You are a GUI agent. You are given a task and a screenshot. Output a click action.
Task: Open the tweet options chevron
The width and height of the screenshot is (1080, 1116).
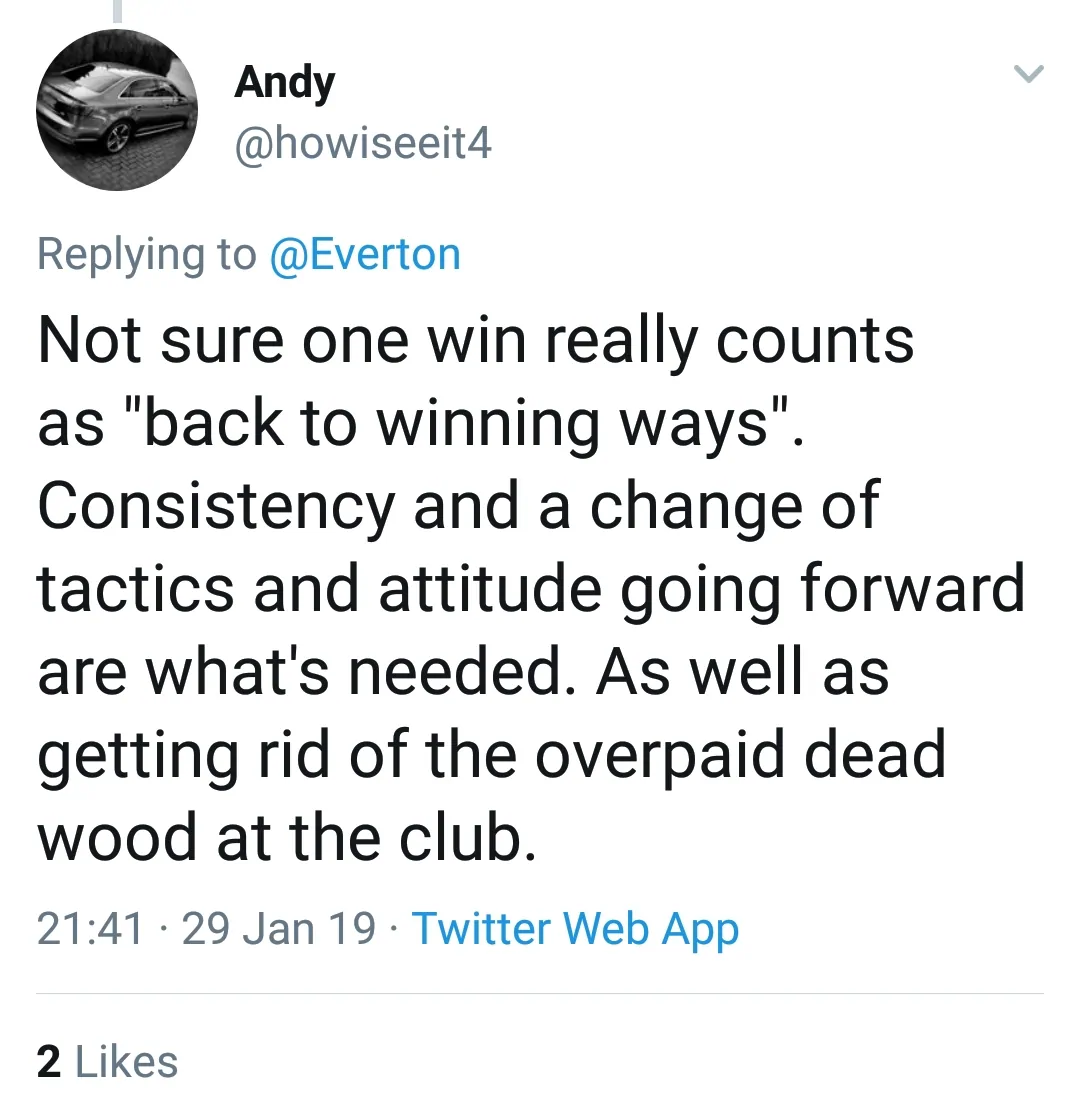click(x=1028, y=74)
